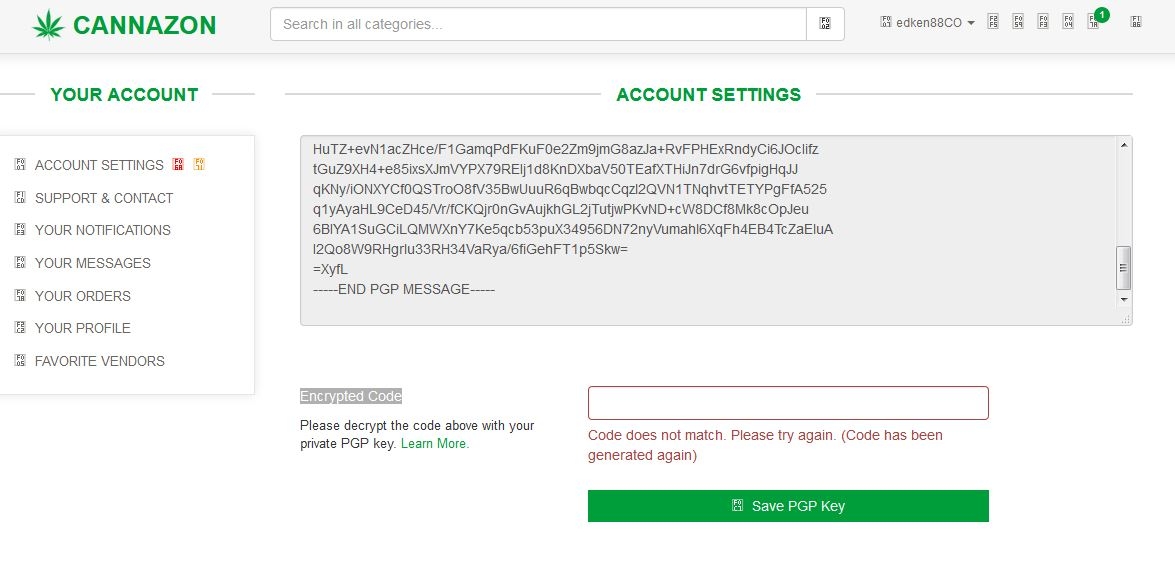This screenshot has height=562, width=1175.
Task: Click the search button icon beside search field
Action: tap(825, 24)
